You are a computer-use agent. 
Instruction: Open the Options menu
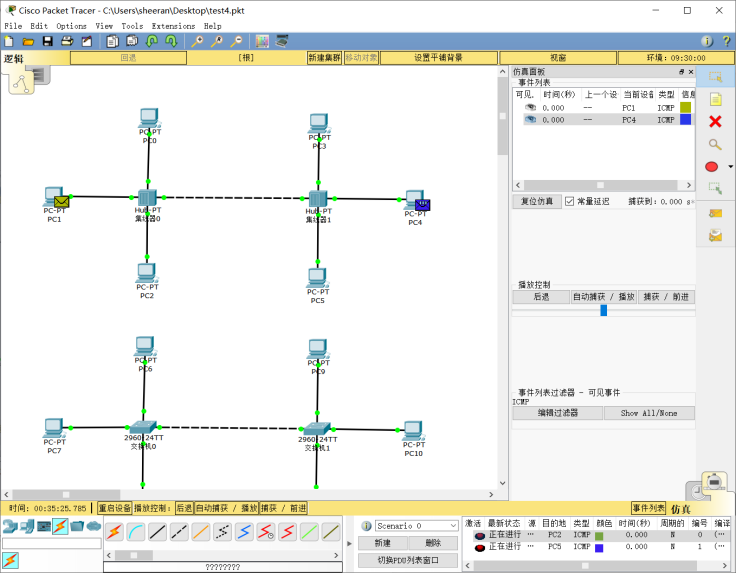(x=71, y=26)
